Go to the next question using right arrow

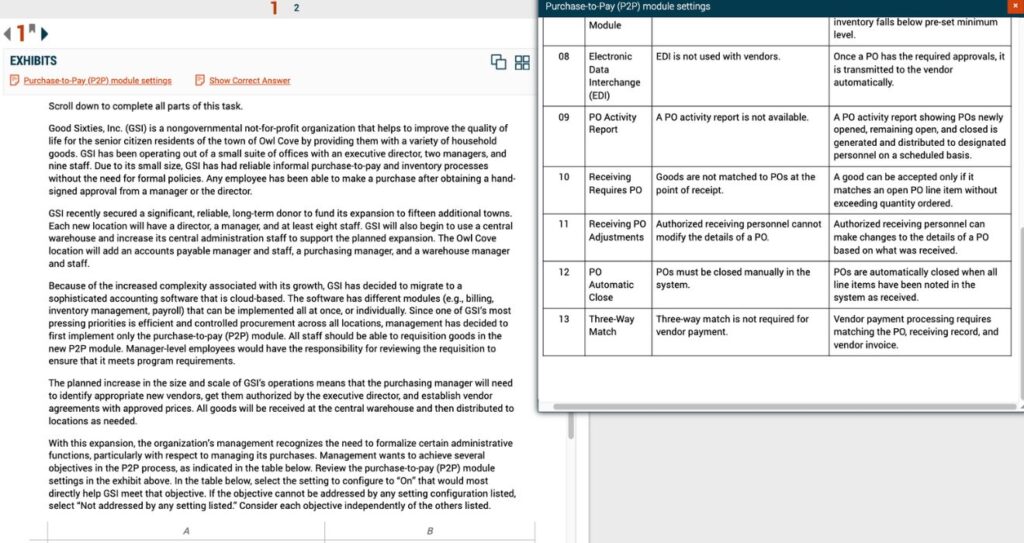point(45,34)
